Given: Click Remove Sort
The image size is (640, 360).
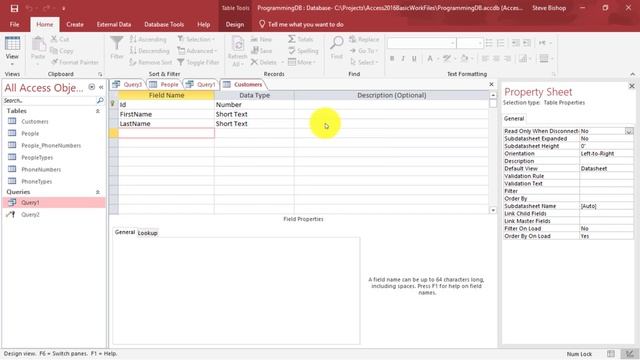Looking at the screenshot, I should 151,62.
